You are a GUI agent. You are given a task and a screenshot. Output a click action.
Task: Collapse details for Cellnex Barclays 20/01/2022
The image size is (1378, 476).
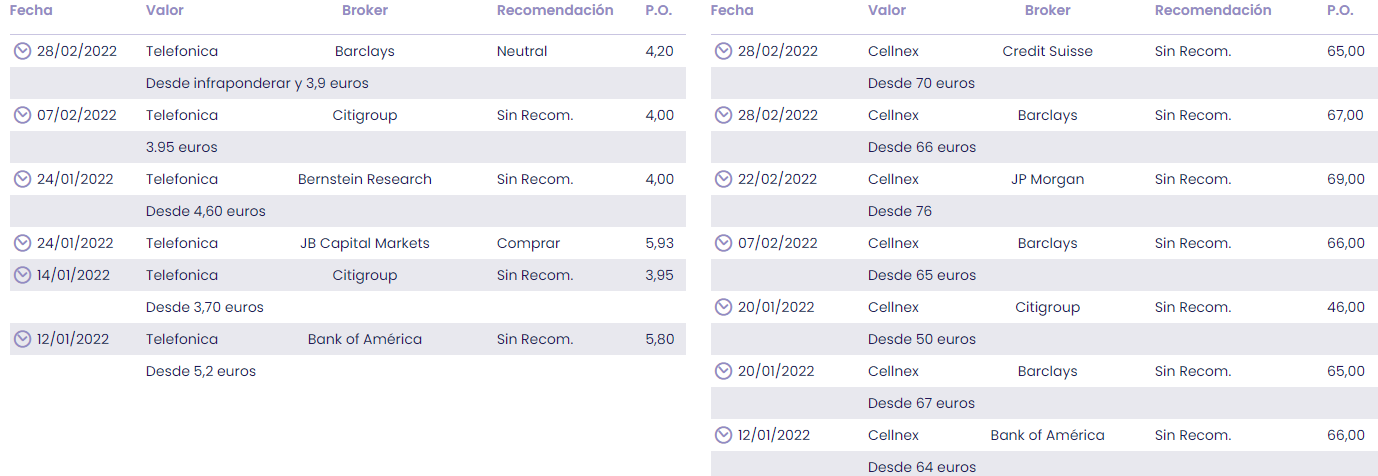click(x=724, y=371)
